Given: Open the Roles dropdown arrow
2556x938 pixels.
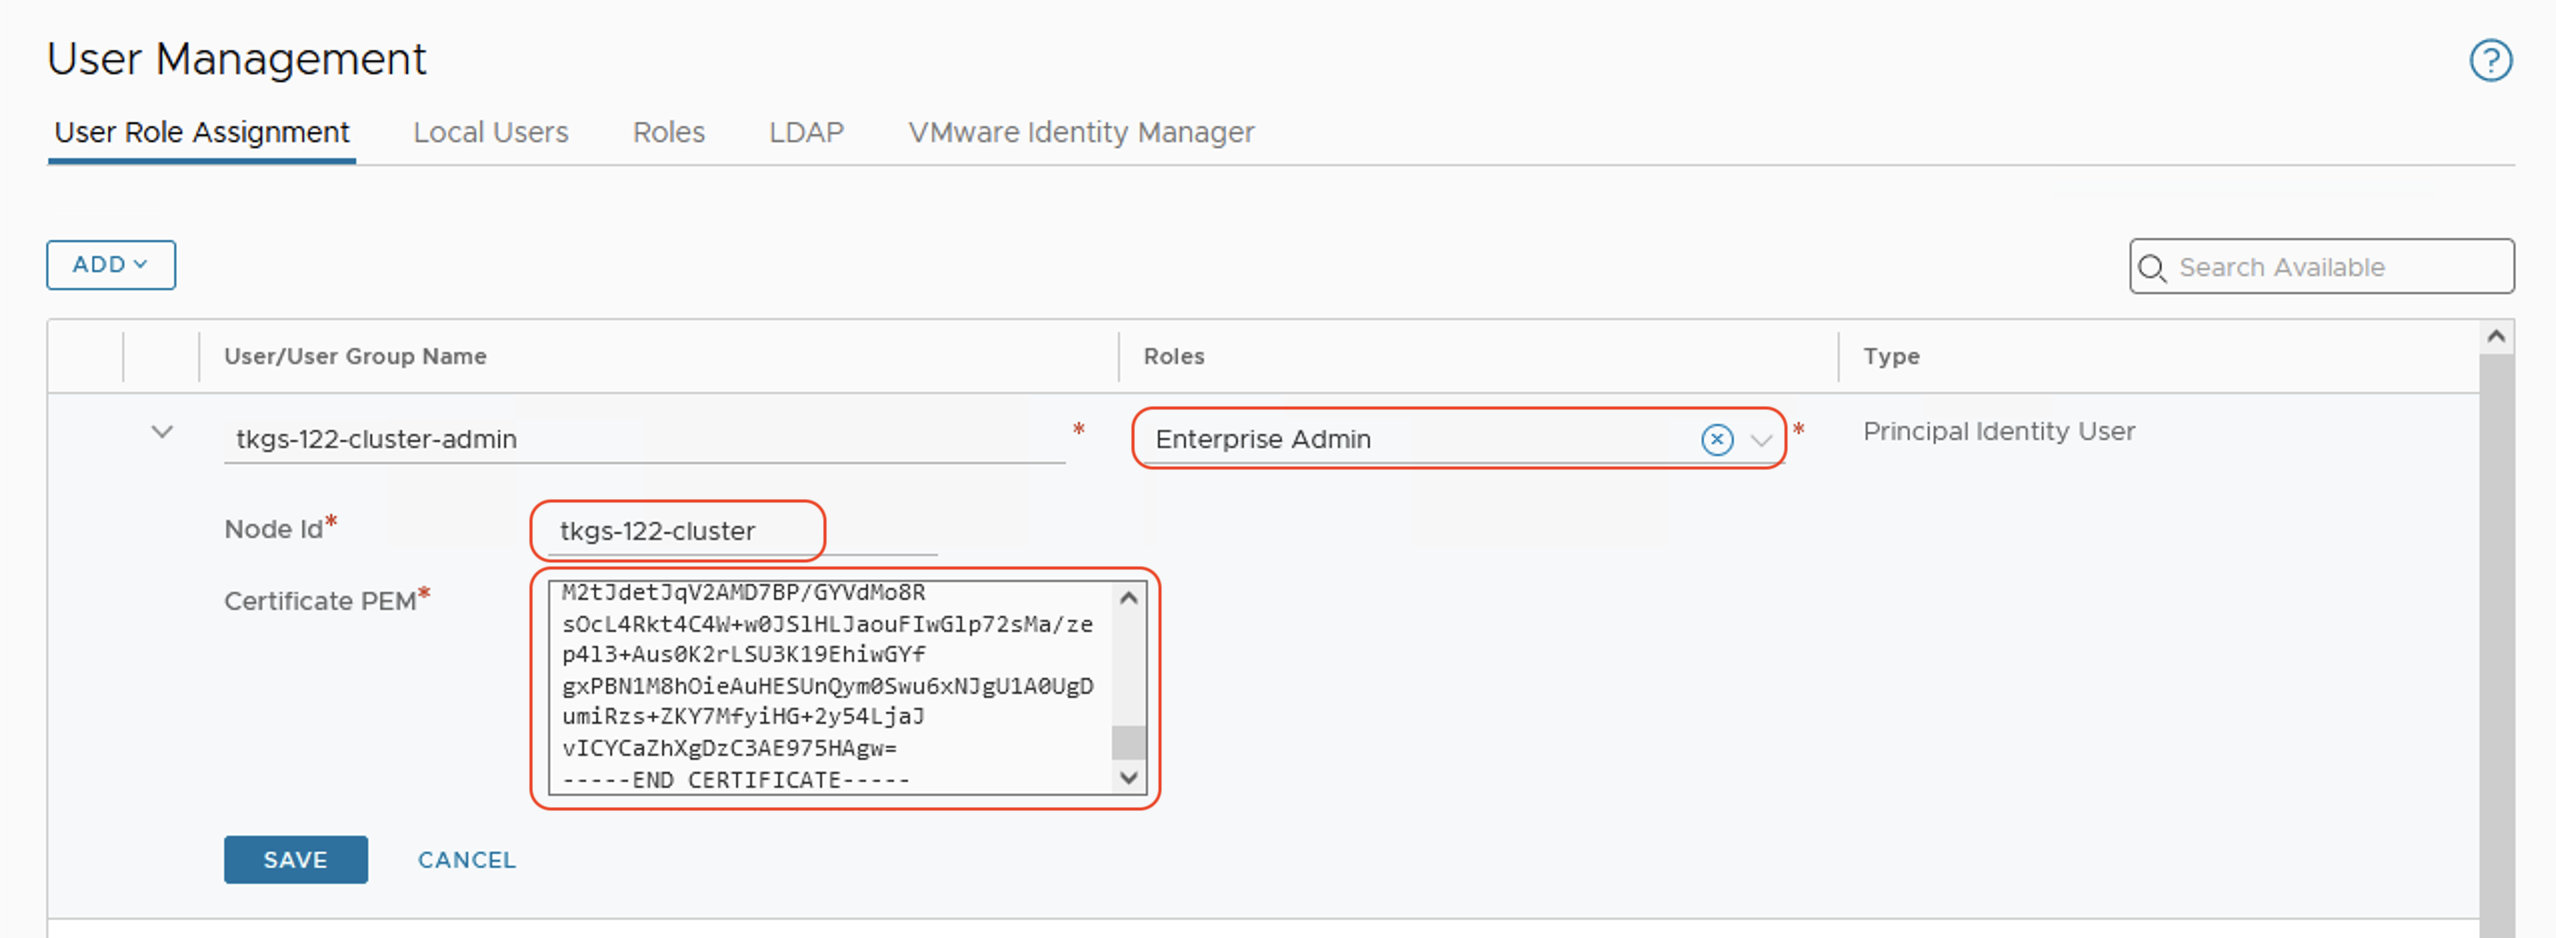Looking at the screenshot, I should click(1761, 440).
